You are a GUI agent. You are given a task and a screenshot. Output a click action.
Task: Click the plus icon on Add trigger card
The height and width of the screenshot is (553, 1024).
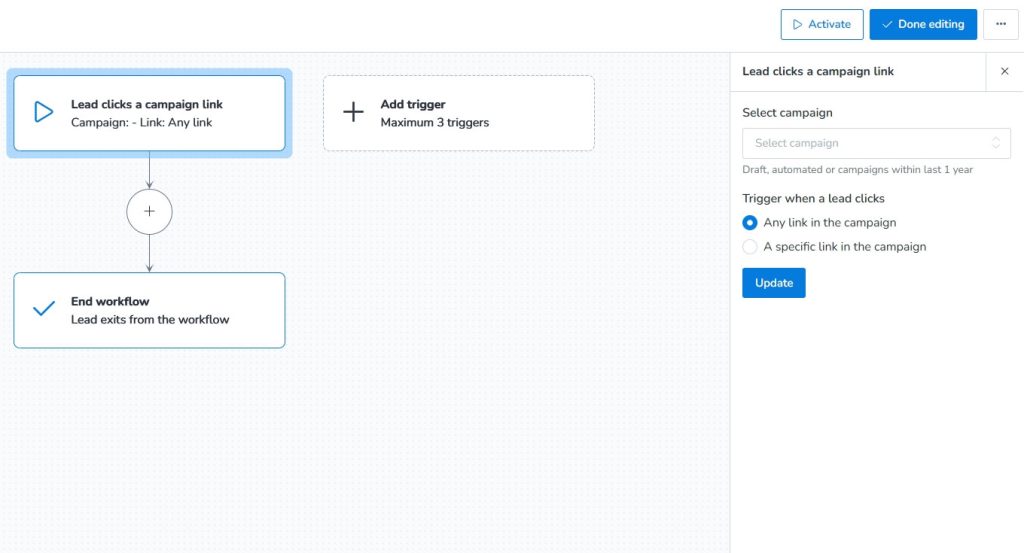354,113
